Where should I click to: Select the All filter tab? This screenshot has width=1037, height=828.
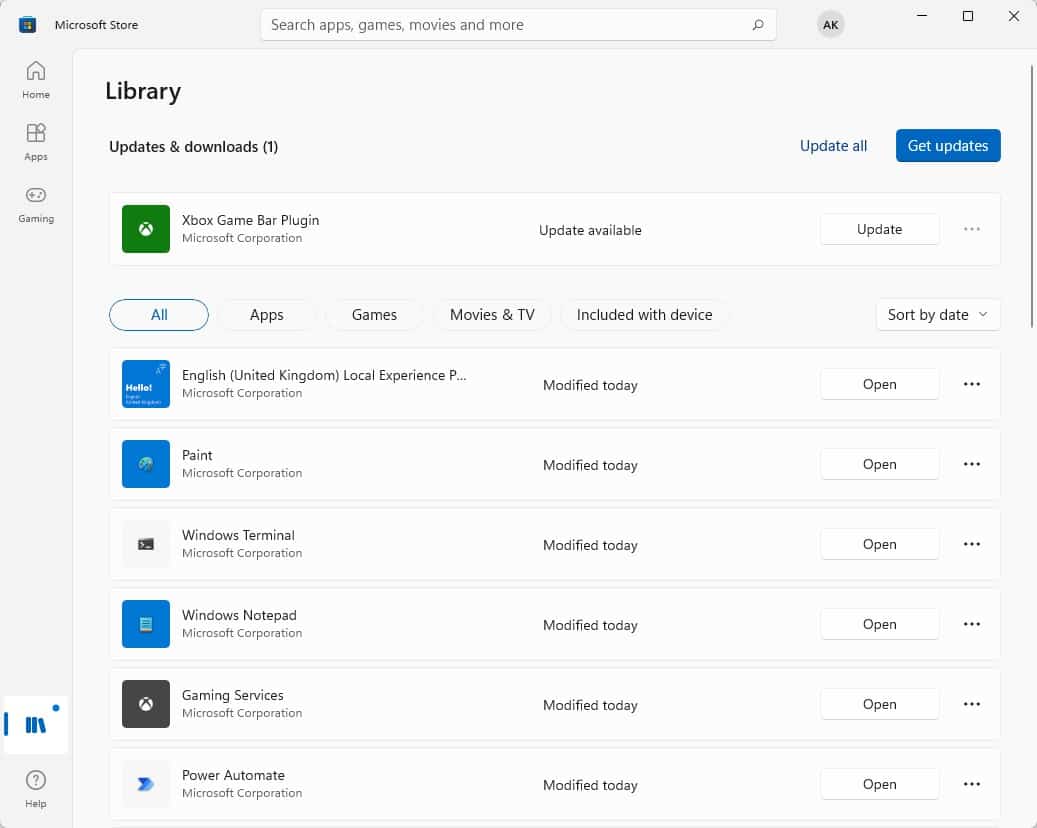click(159, 315)
